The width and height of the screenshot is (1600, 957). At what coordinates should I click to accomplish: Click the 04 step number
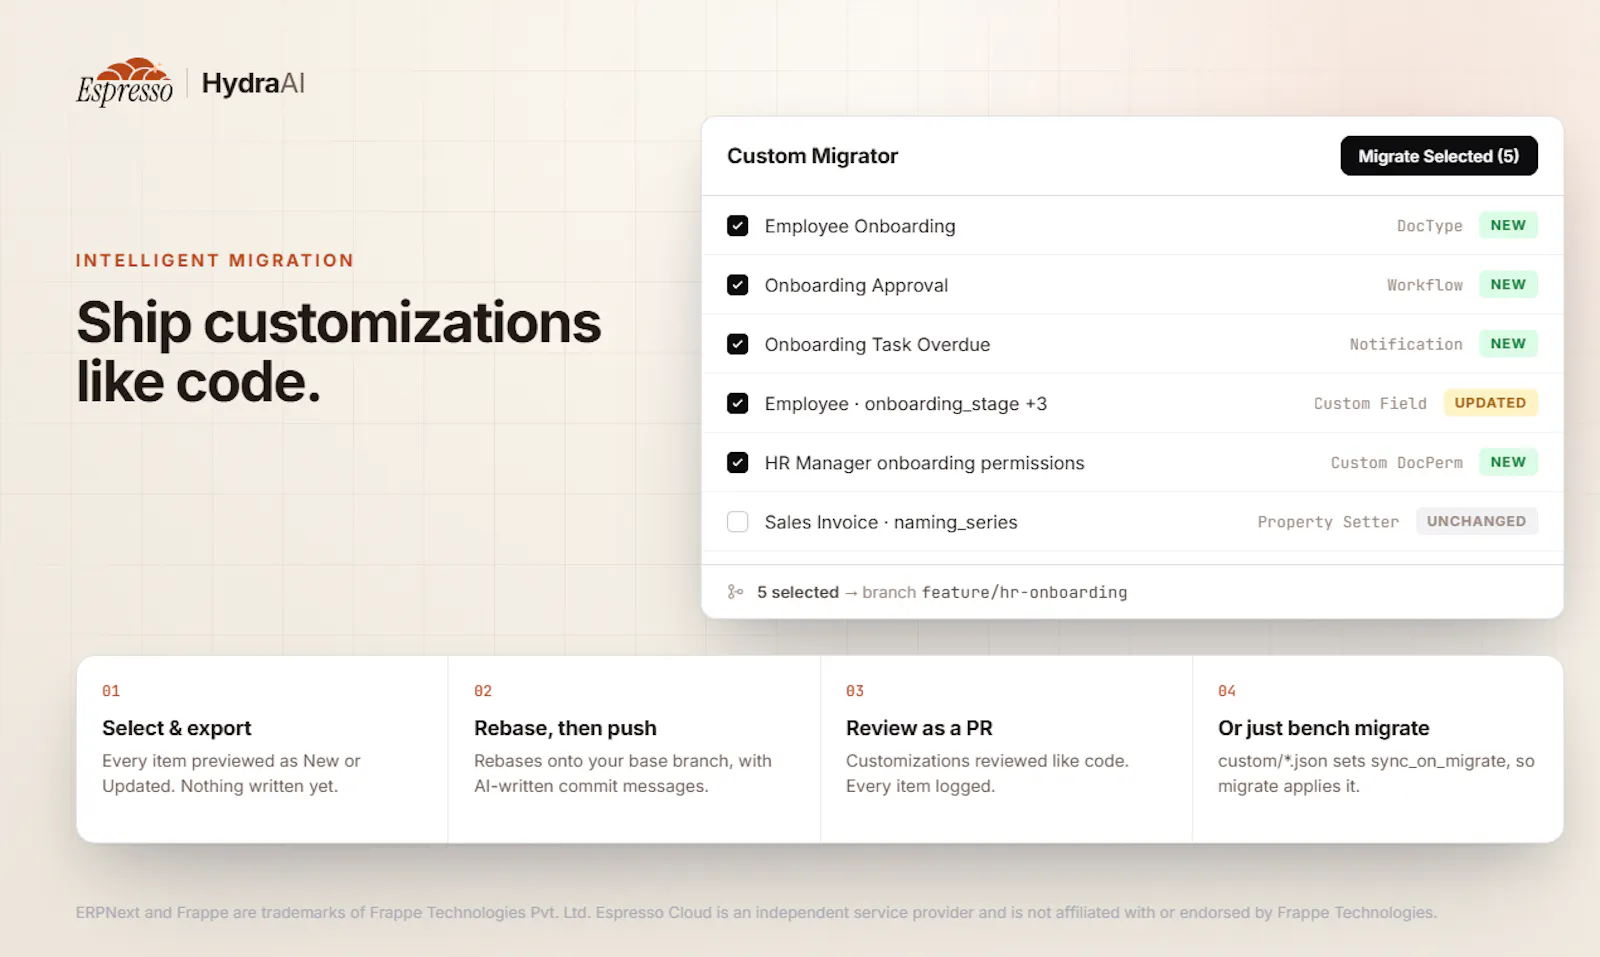(x=1227, y=691)
